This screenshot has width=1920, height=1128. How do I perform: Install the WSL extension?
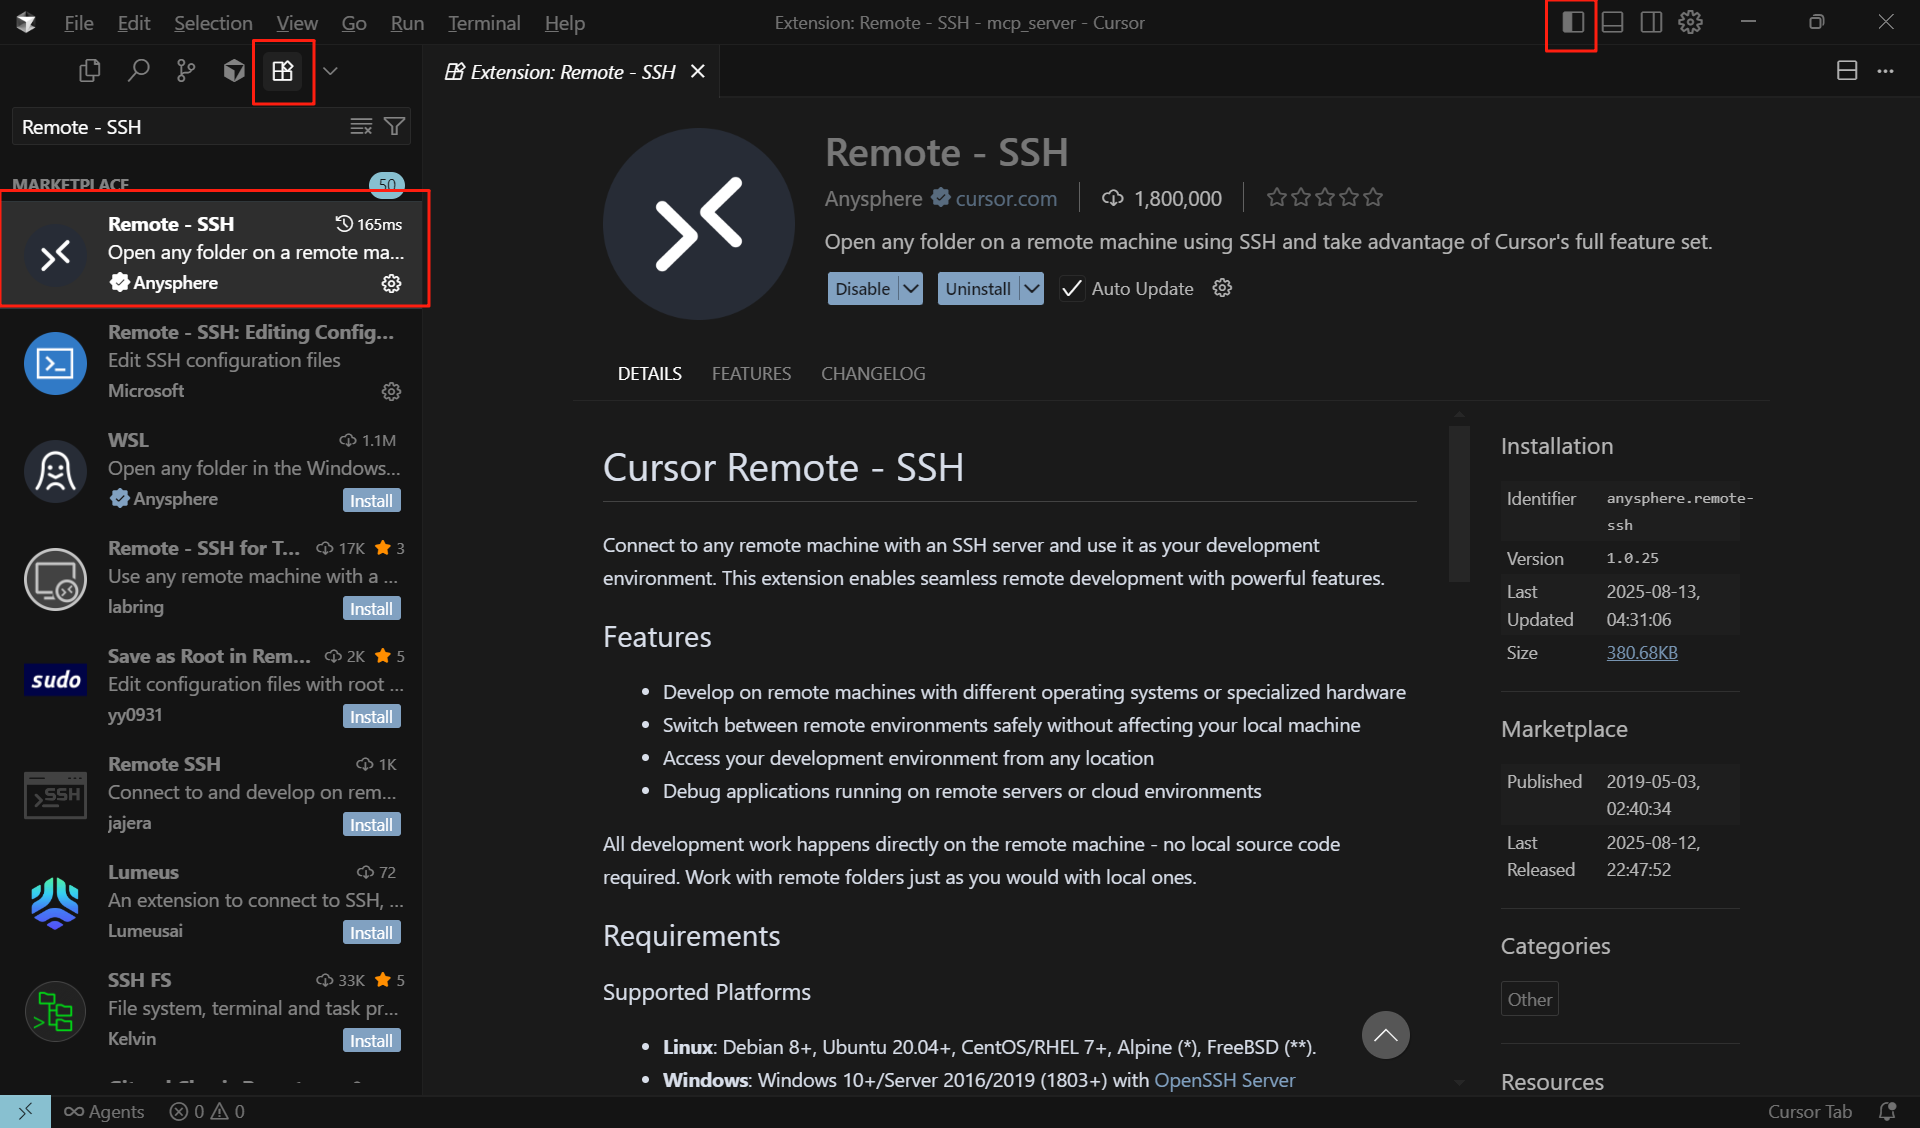point(371,500)
